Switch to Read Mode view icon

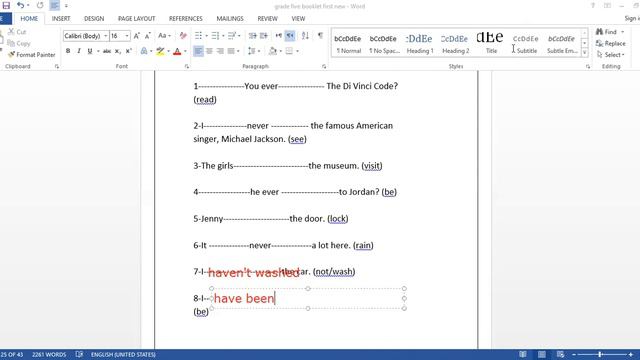tap(523, 354)
